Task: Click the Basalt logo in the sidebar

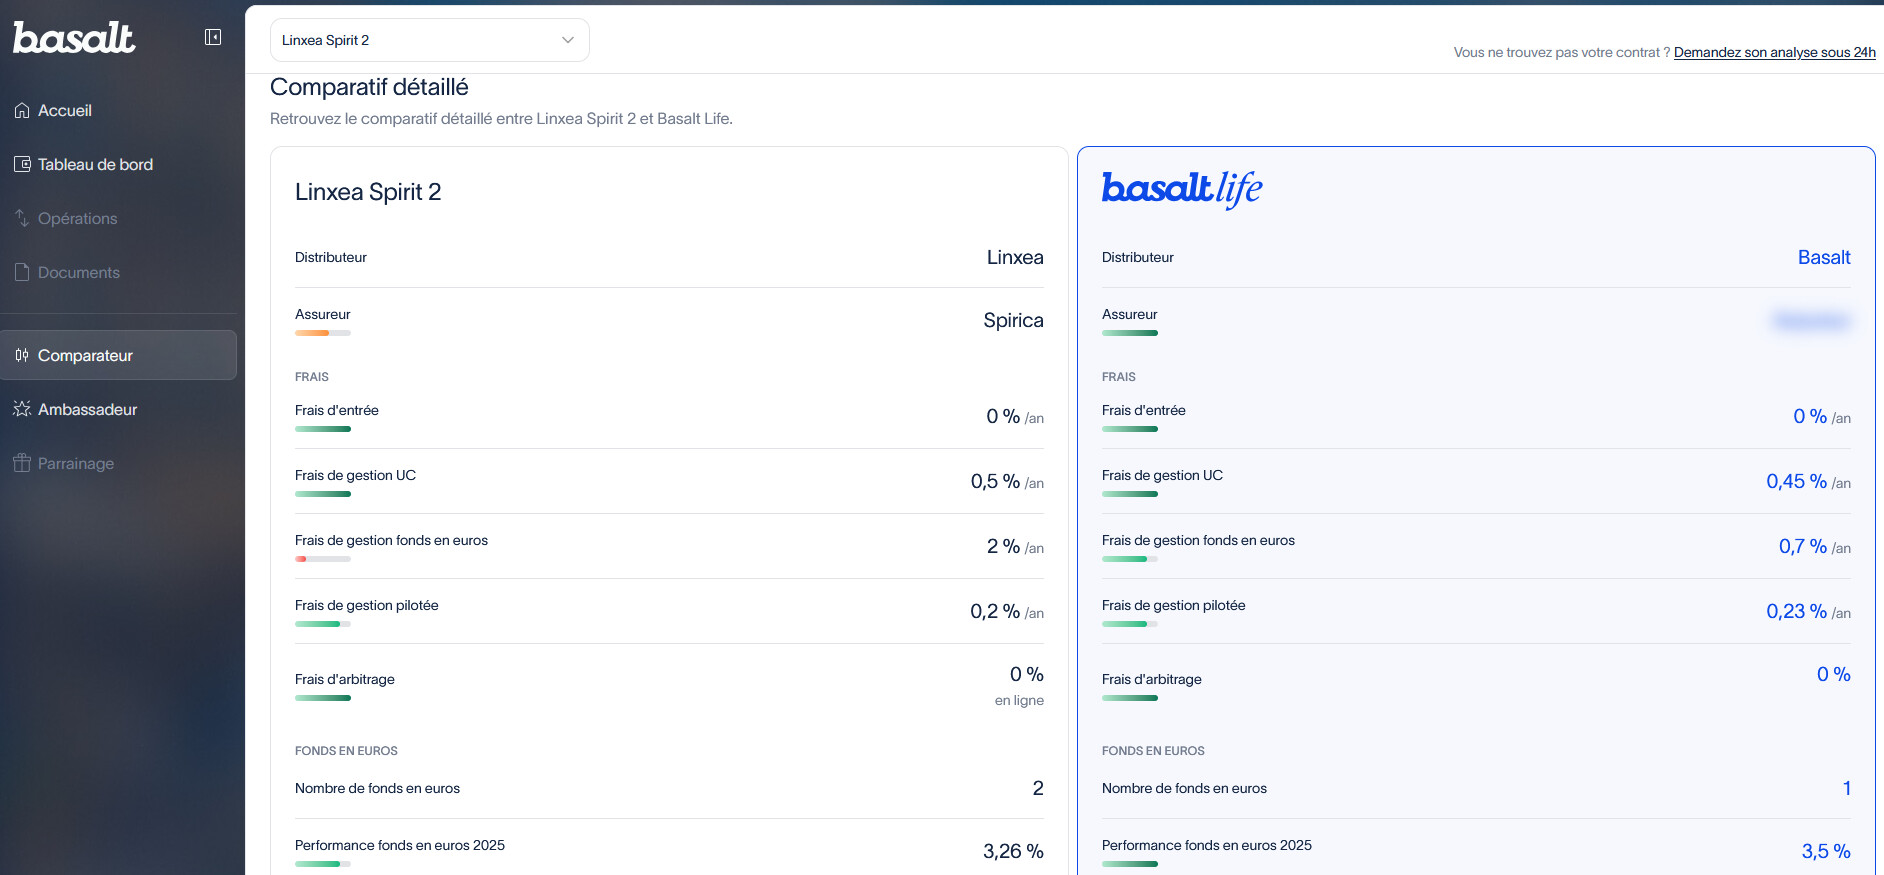Action: tap(74, 38)
